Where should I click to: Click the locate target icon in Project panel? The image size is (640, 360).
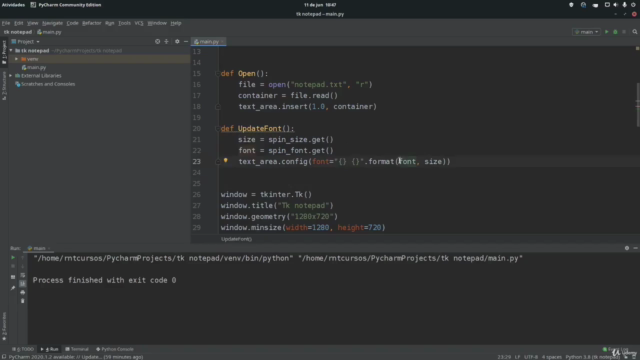click(x=158, y=42)
